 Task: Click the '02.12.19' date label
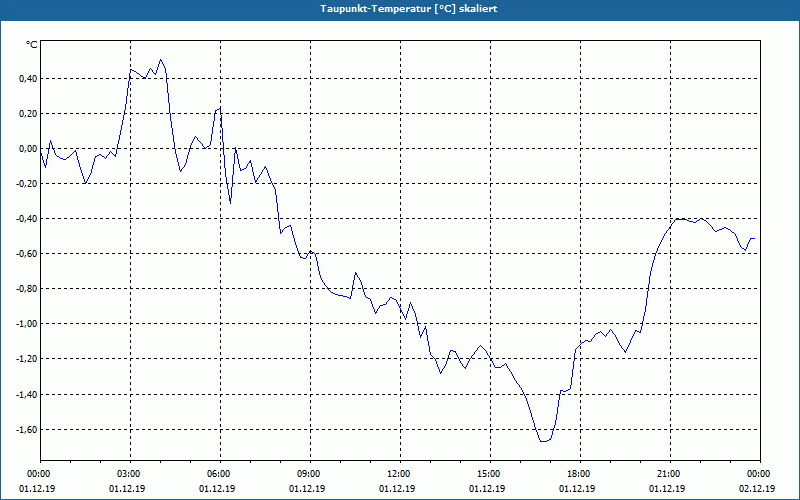[x=757, y=489]
